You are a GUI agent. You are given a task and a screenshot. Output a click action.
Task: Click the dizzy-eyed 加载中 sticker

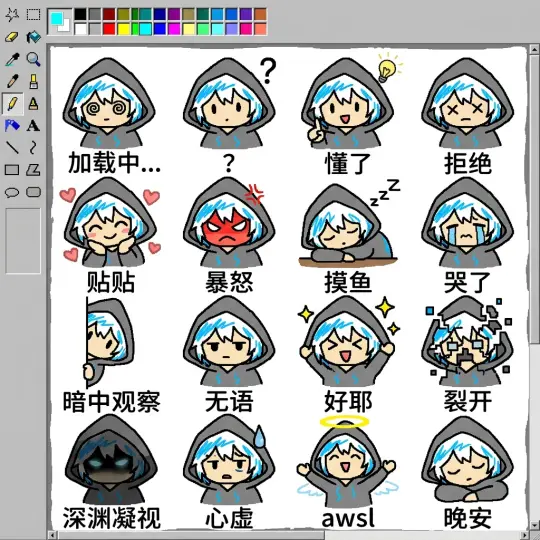[109, 103]
